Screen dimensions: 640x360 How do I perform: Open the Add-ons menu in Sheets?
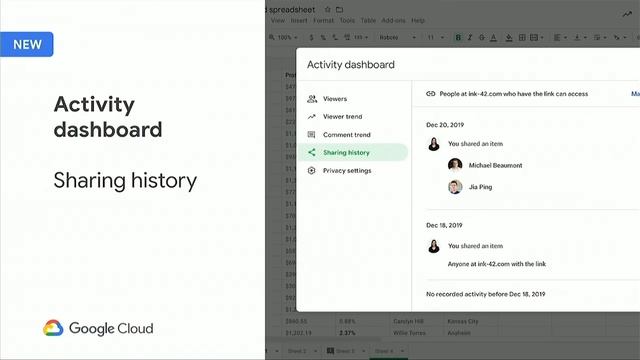pos(393,20)
